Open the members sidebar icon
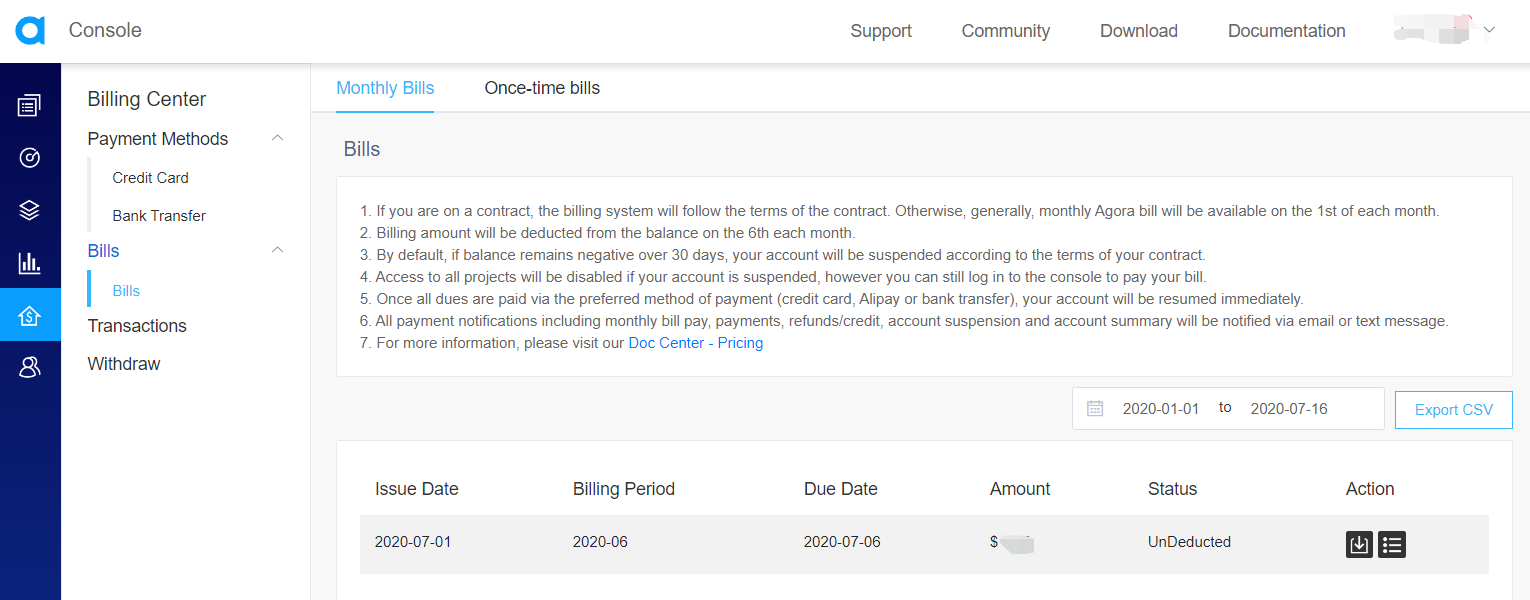 [30, 368]
